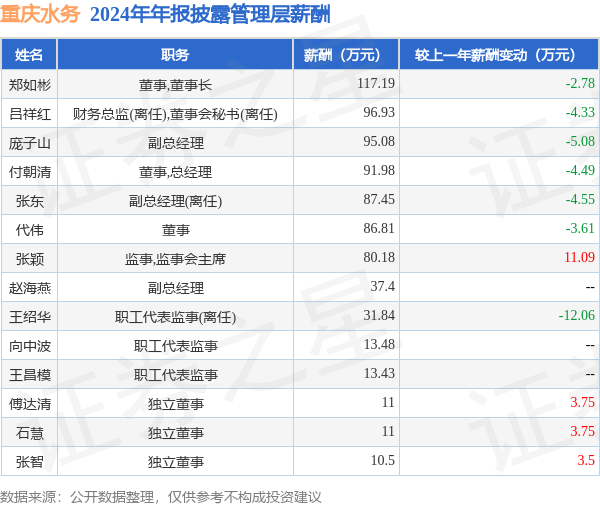Click the title 2024年年报披露管理层薪酬
The width and height of the screenshot is (600, 506).
pyautogui.click(x=210, y=15)
